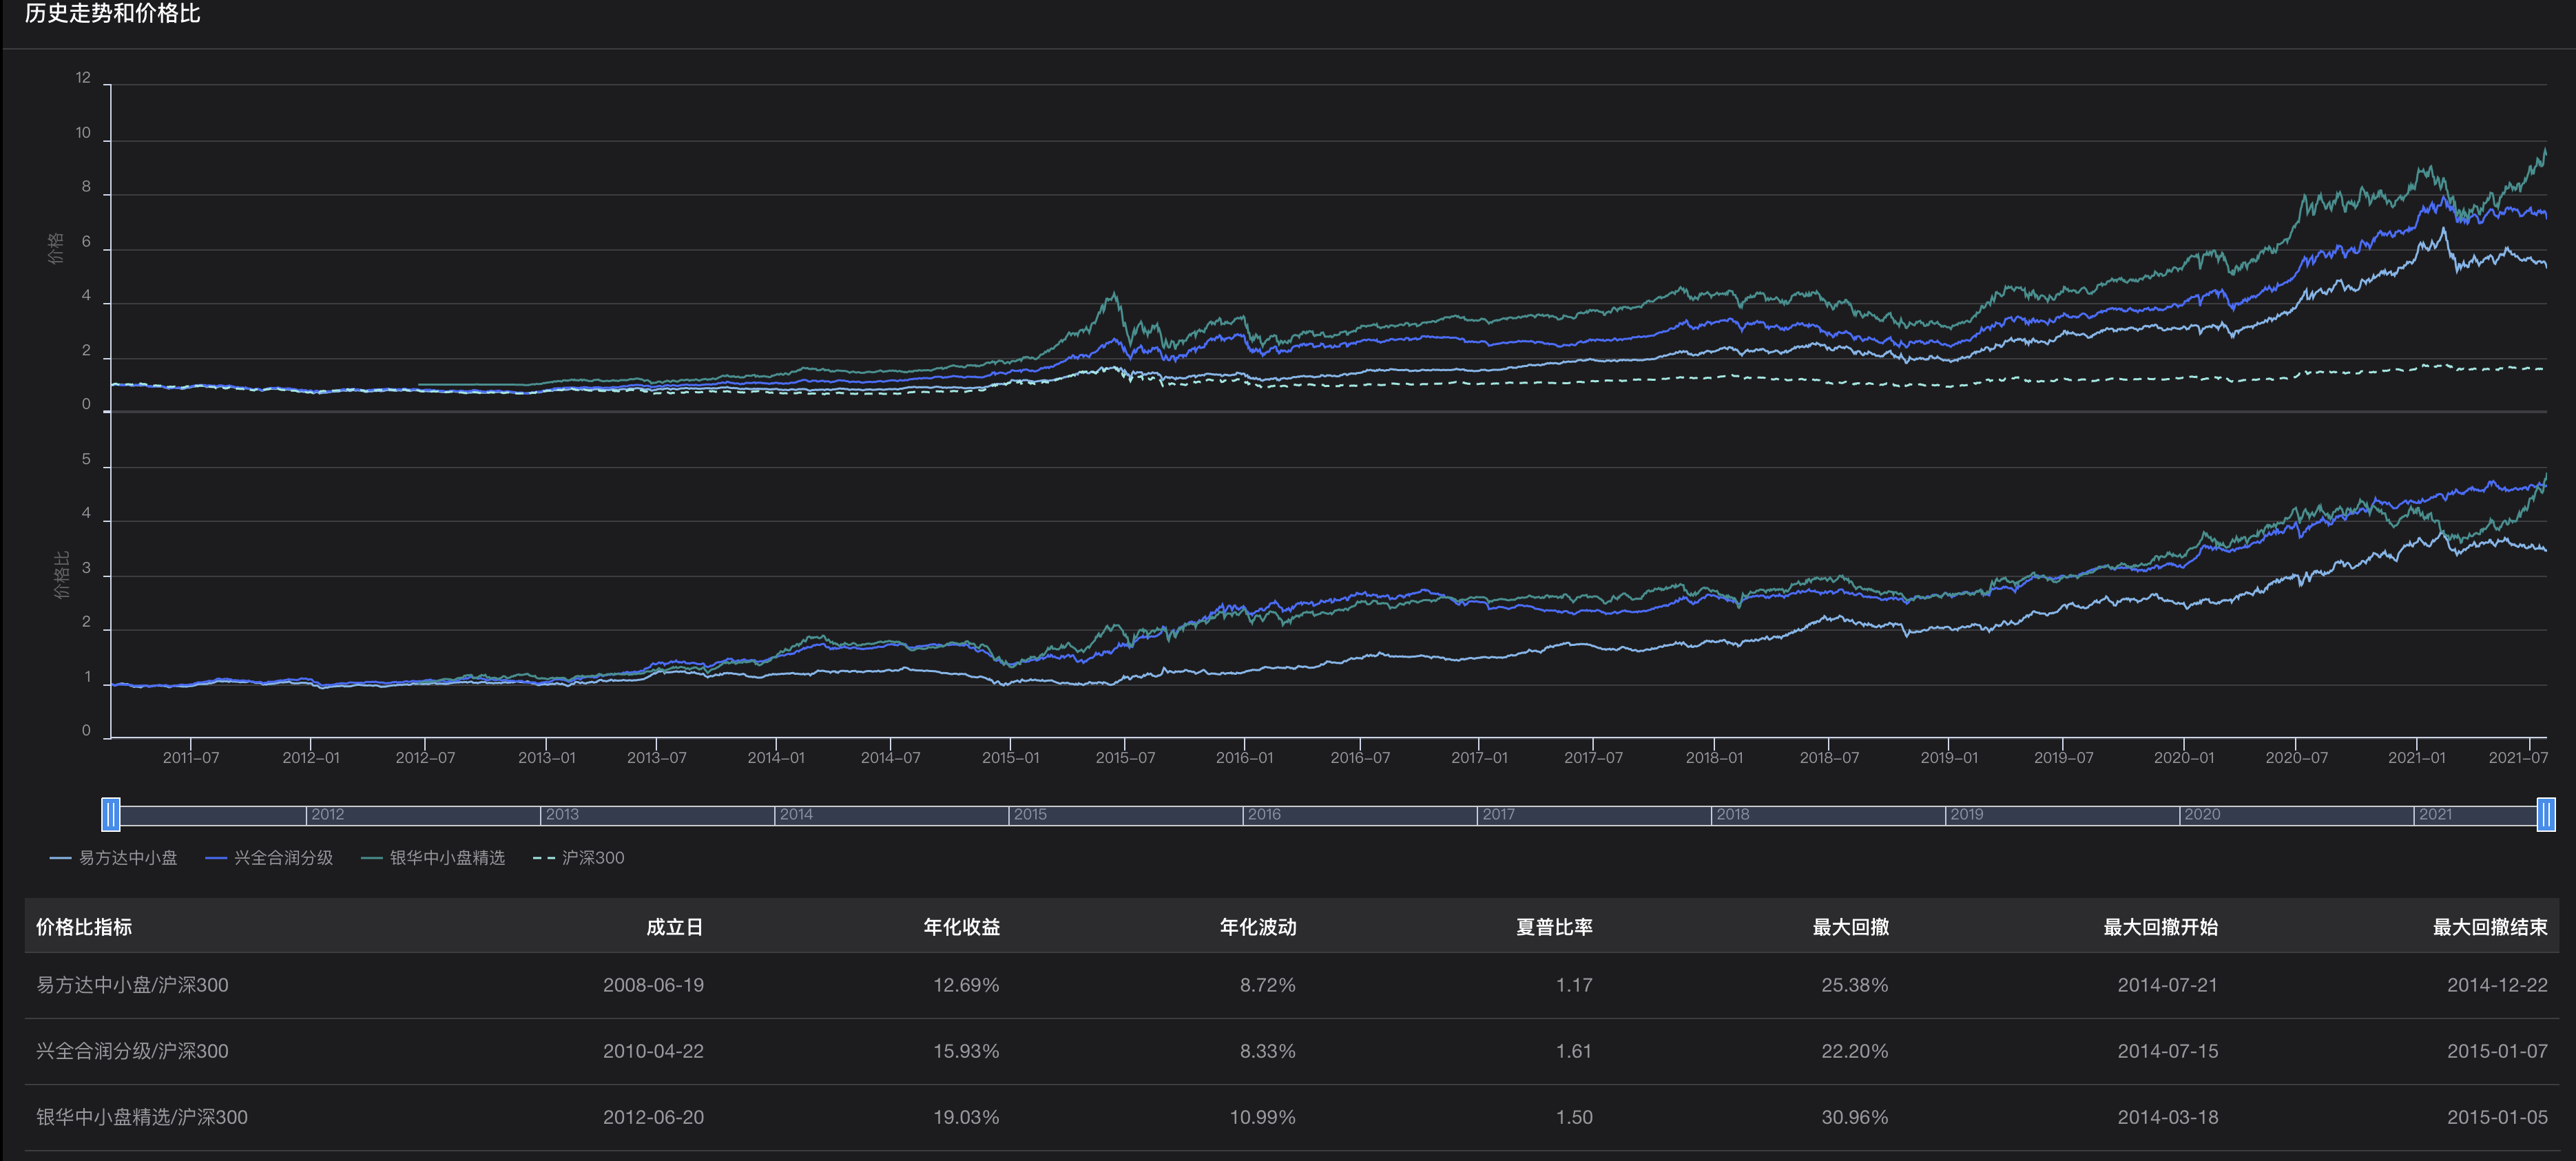
Task: Click 2012 marker in range slider
Action: tap(327, 815)
